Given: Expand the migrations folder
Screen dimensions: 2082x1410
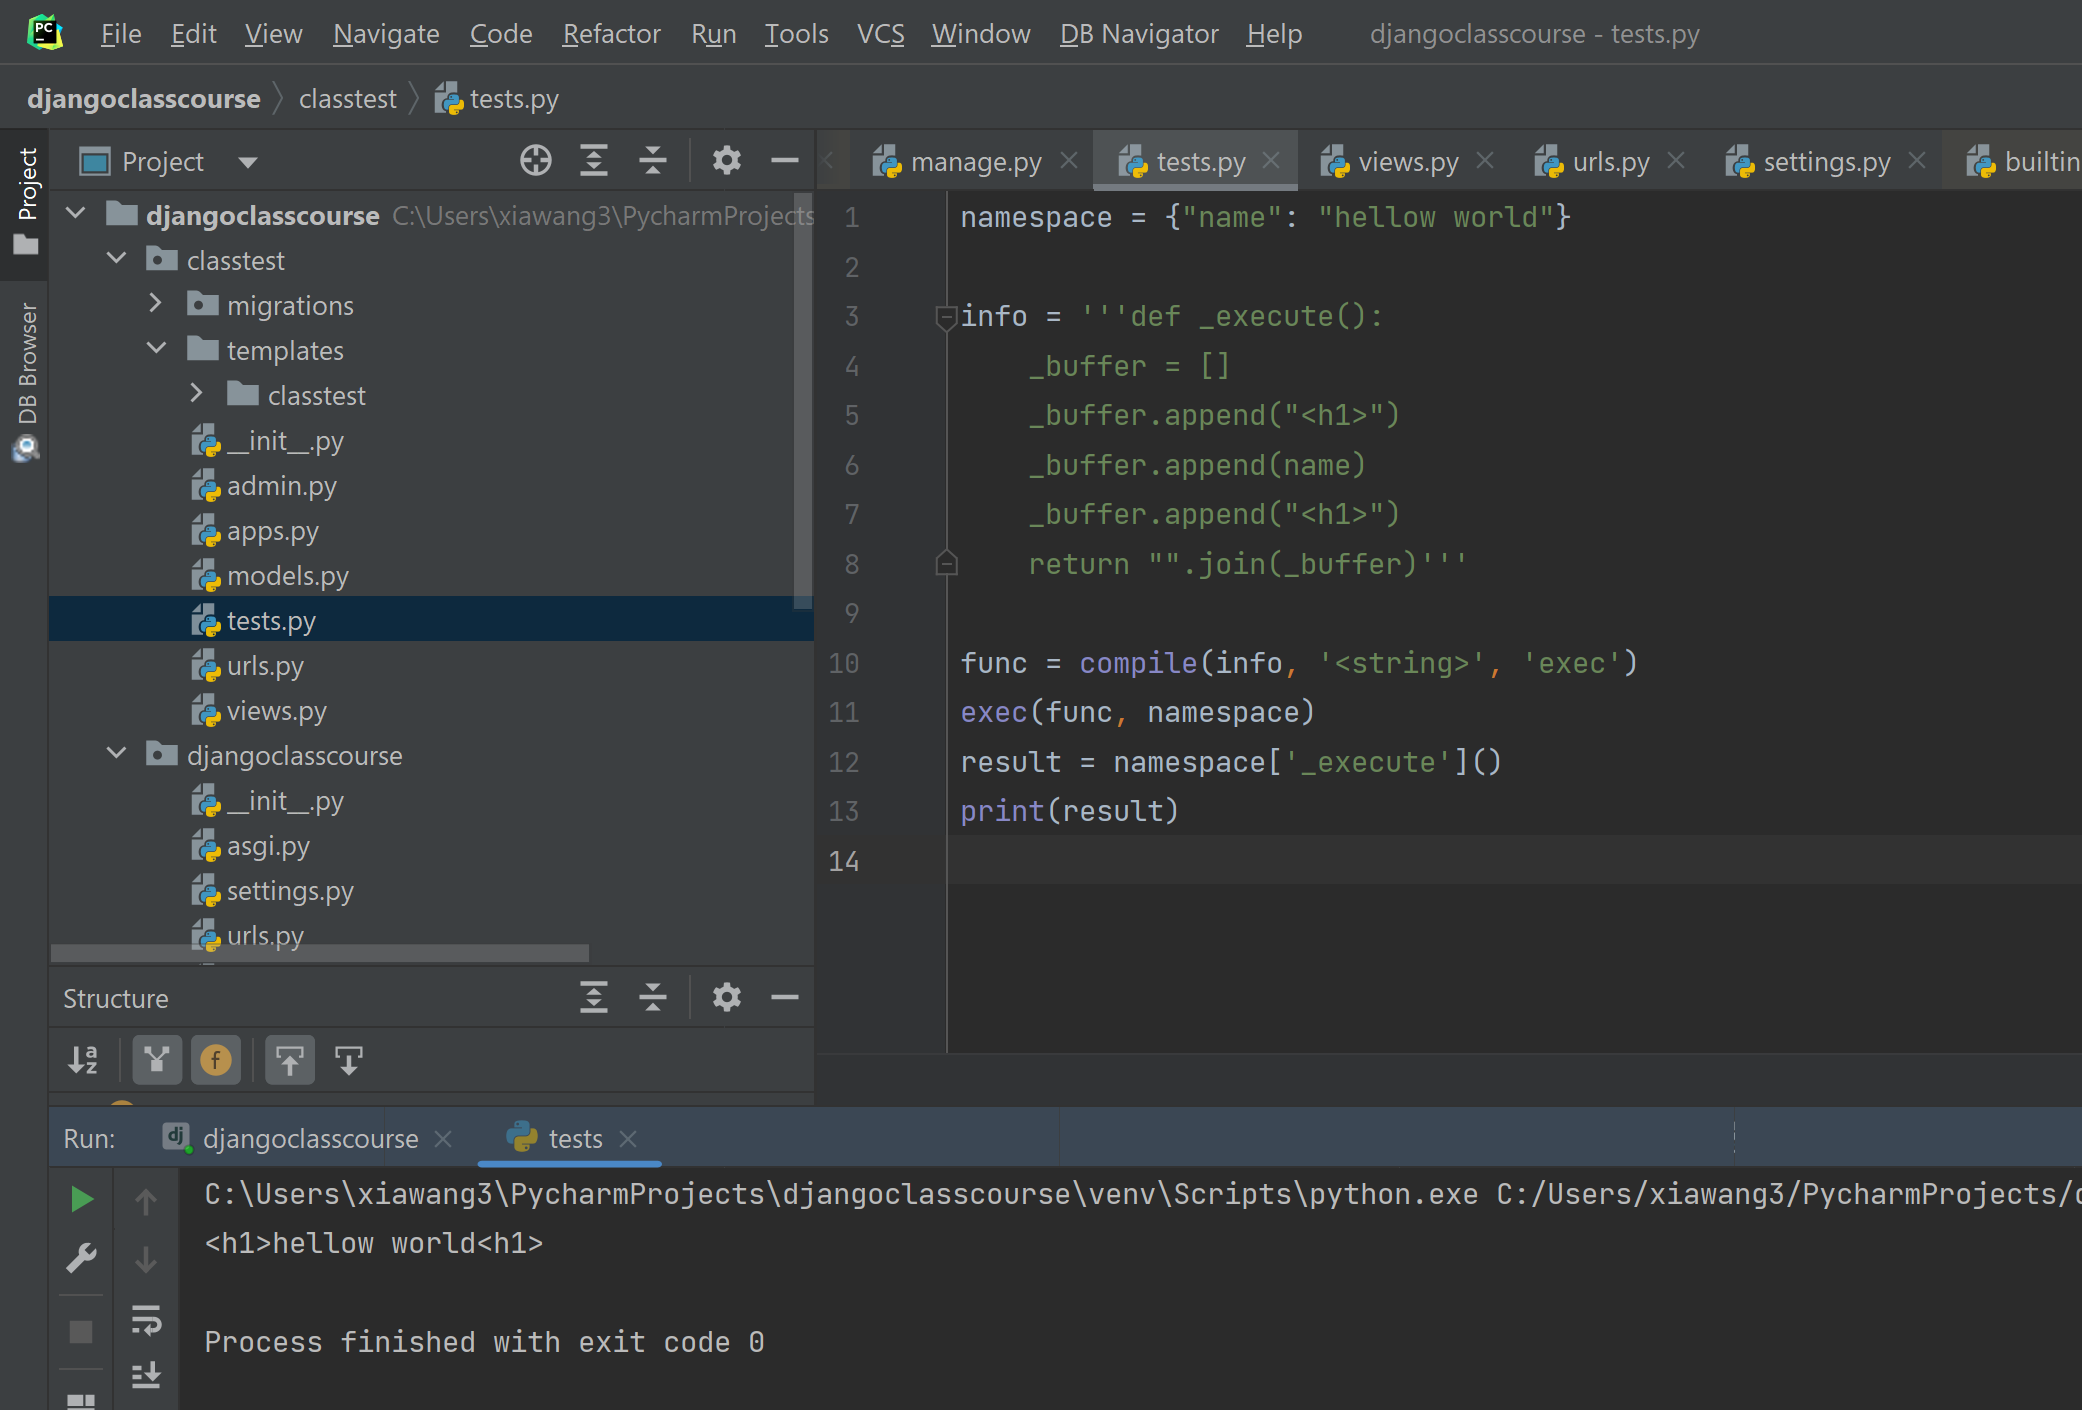Looking at the screenshot, I should point(155,304).
